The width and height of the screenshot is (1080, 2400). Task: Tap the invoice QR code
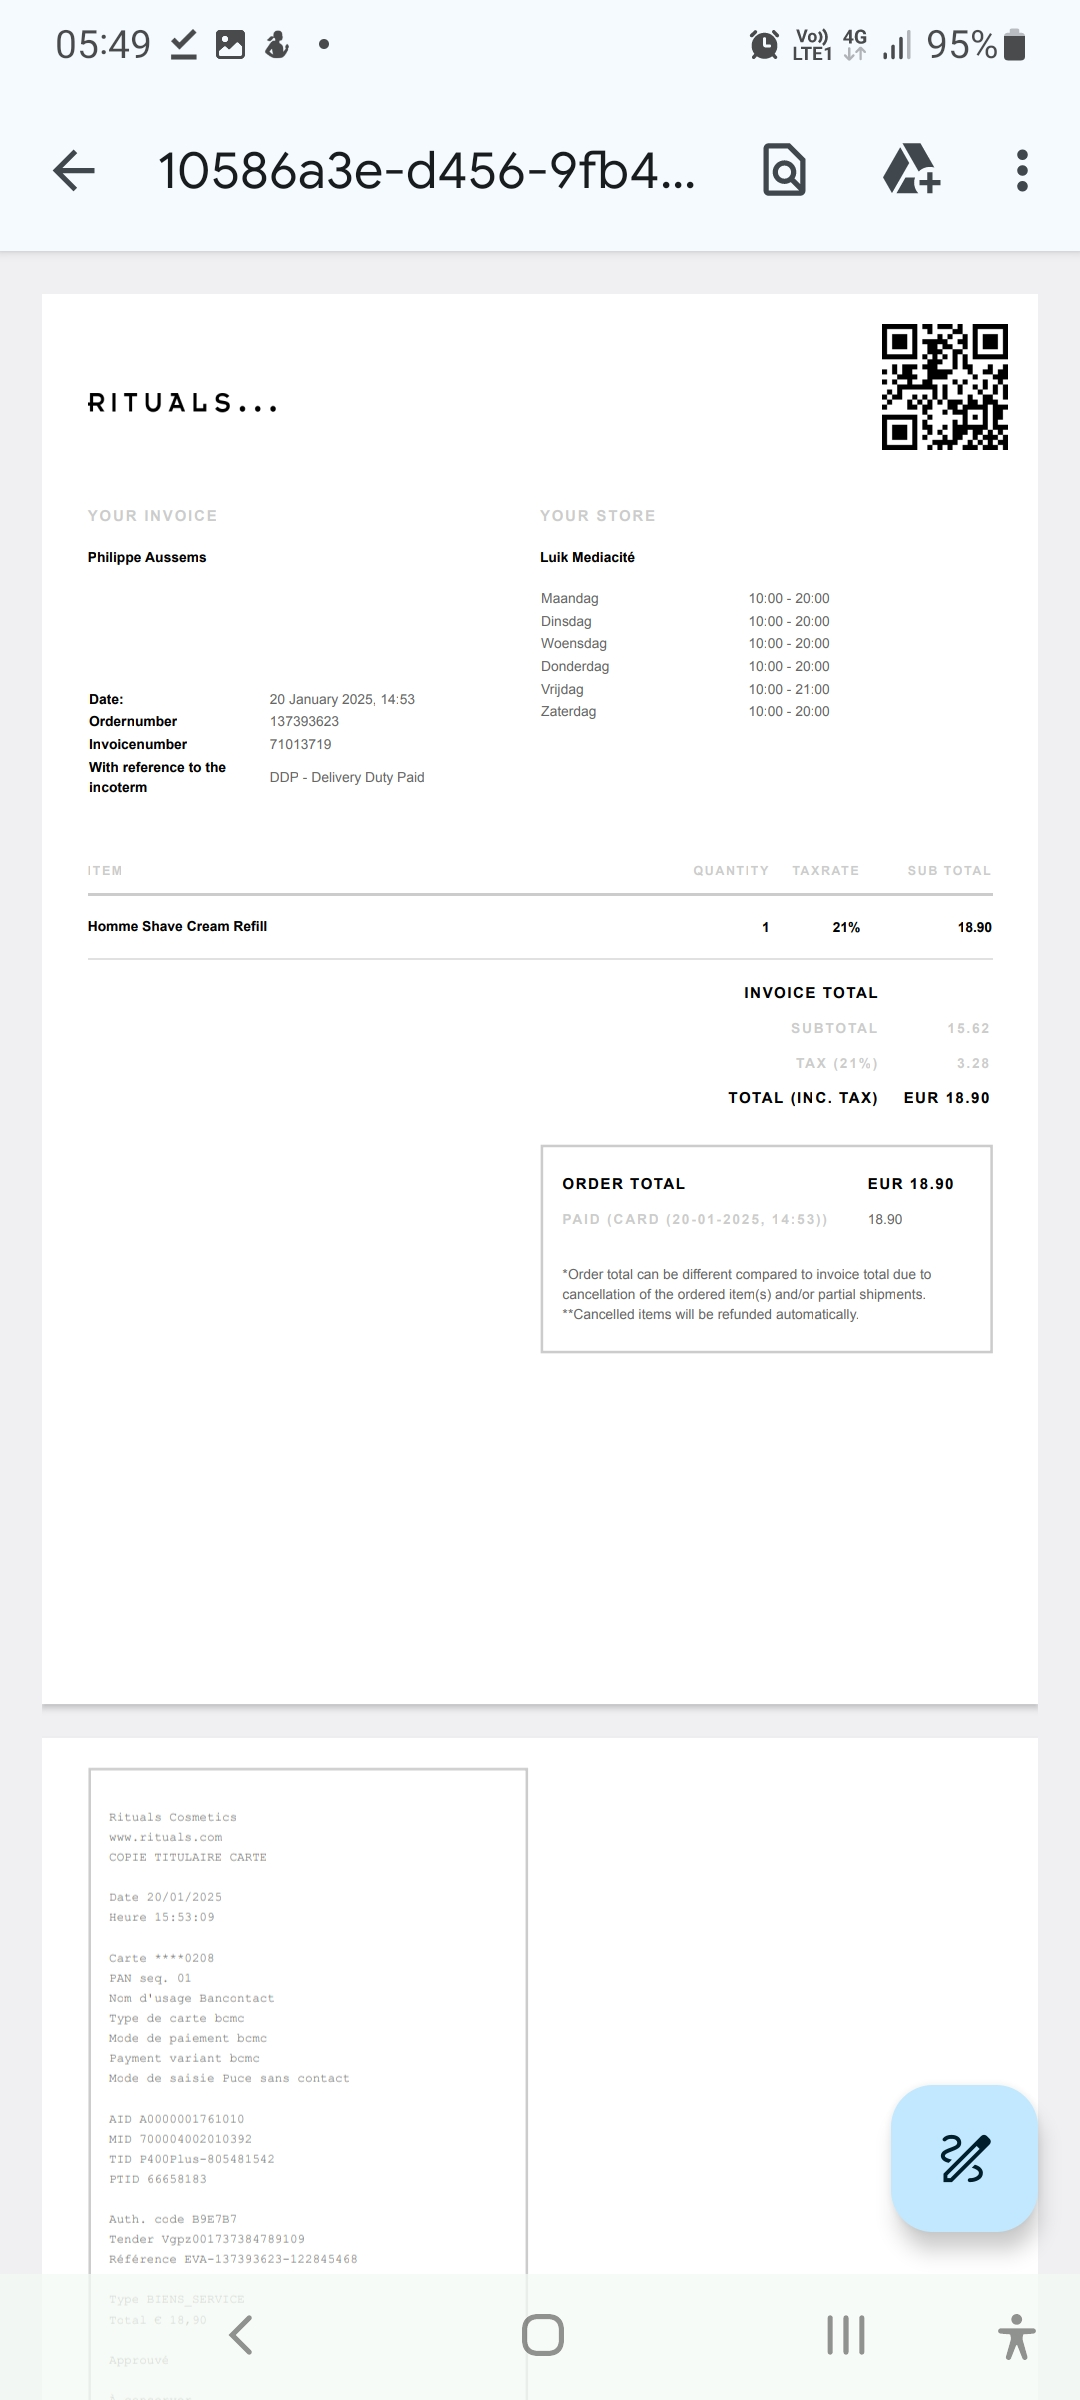click(x=944, y=387)
